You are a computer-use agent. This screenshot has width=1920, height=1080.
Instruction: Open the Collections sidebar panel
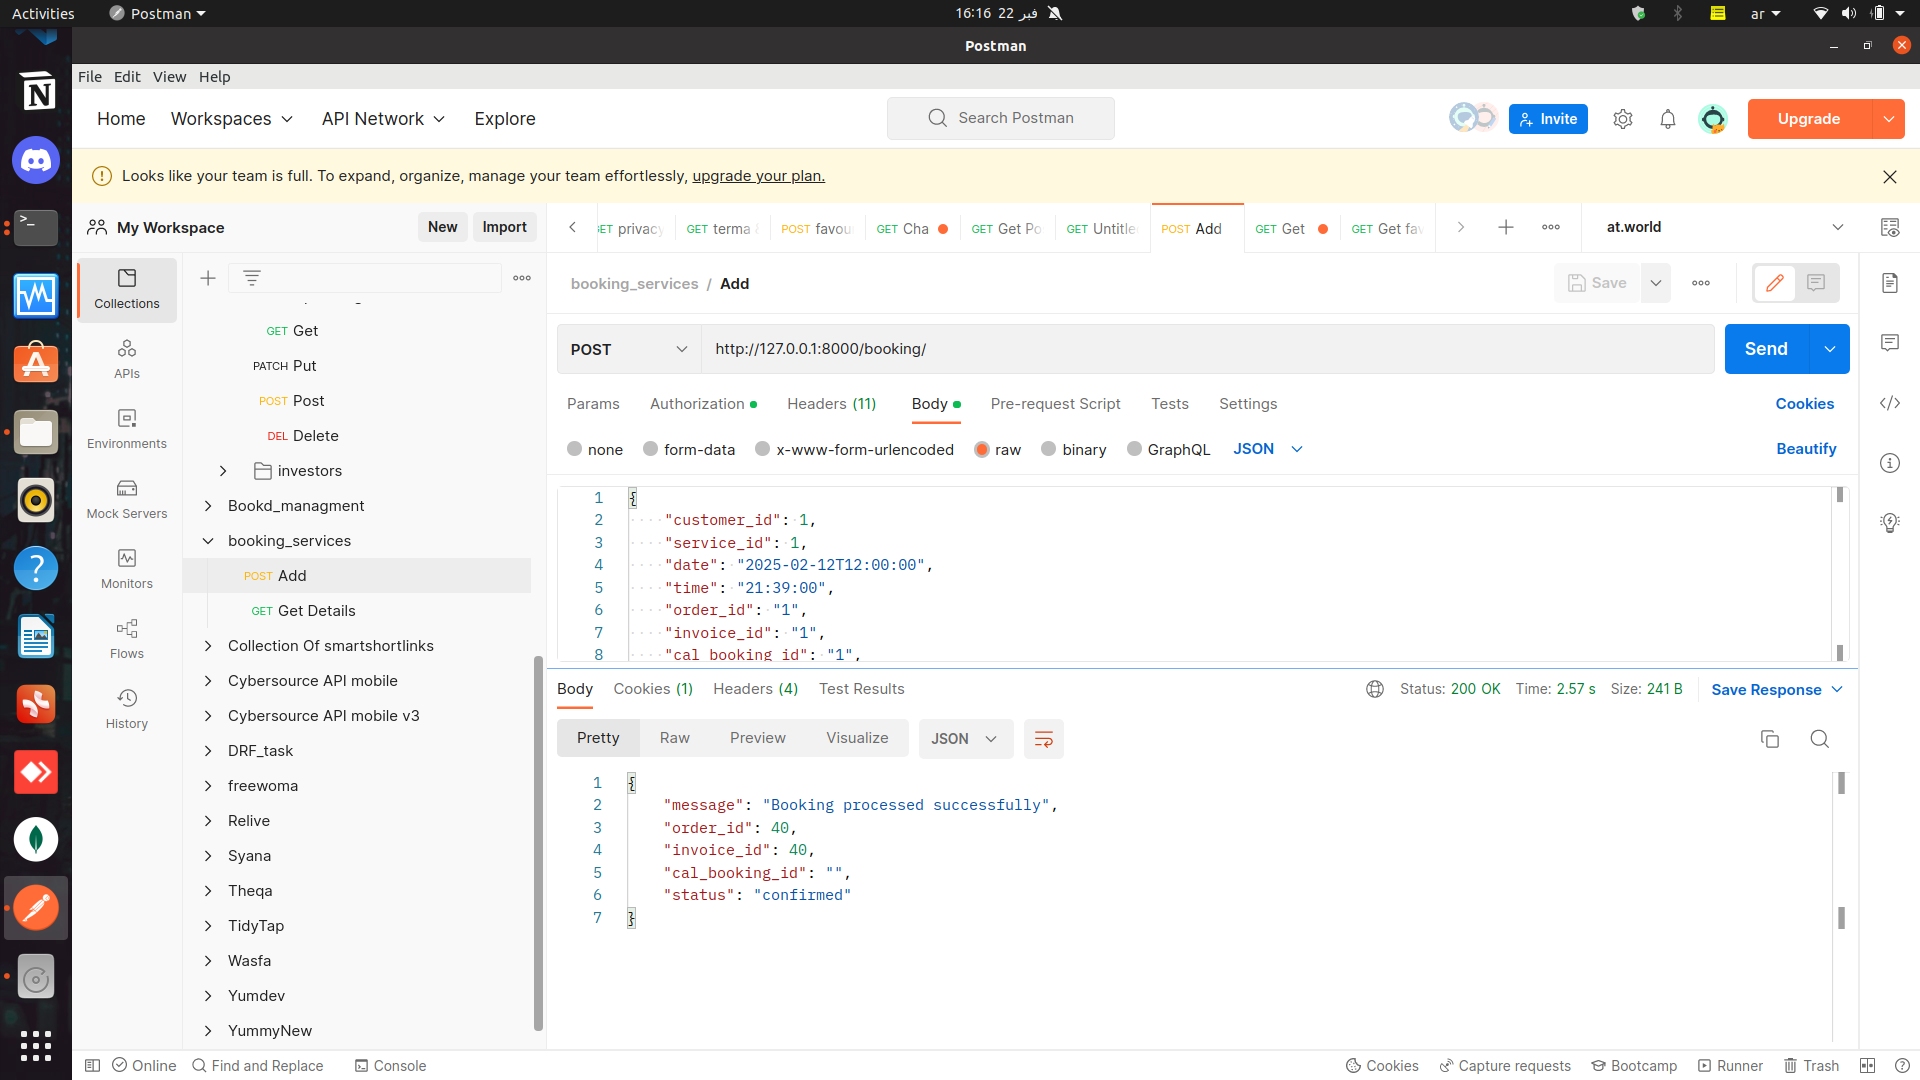[127, 288]
